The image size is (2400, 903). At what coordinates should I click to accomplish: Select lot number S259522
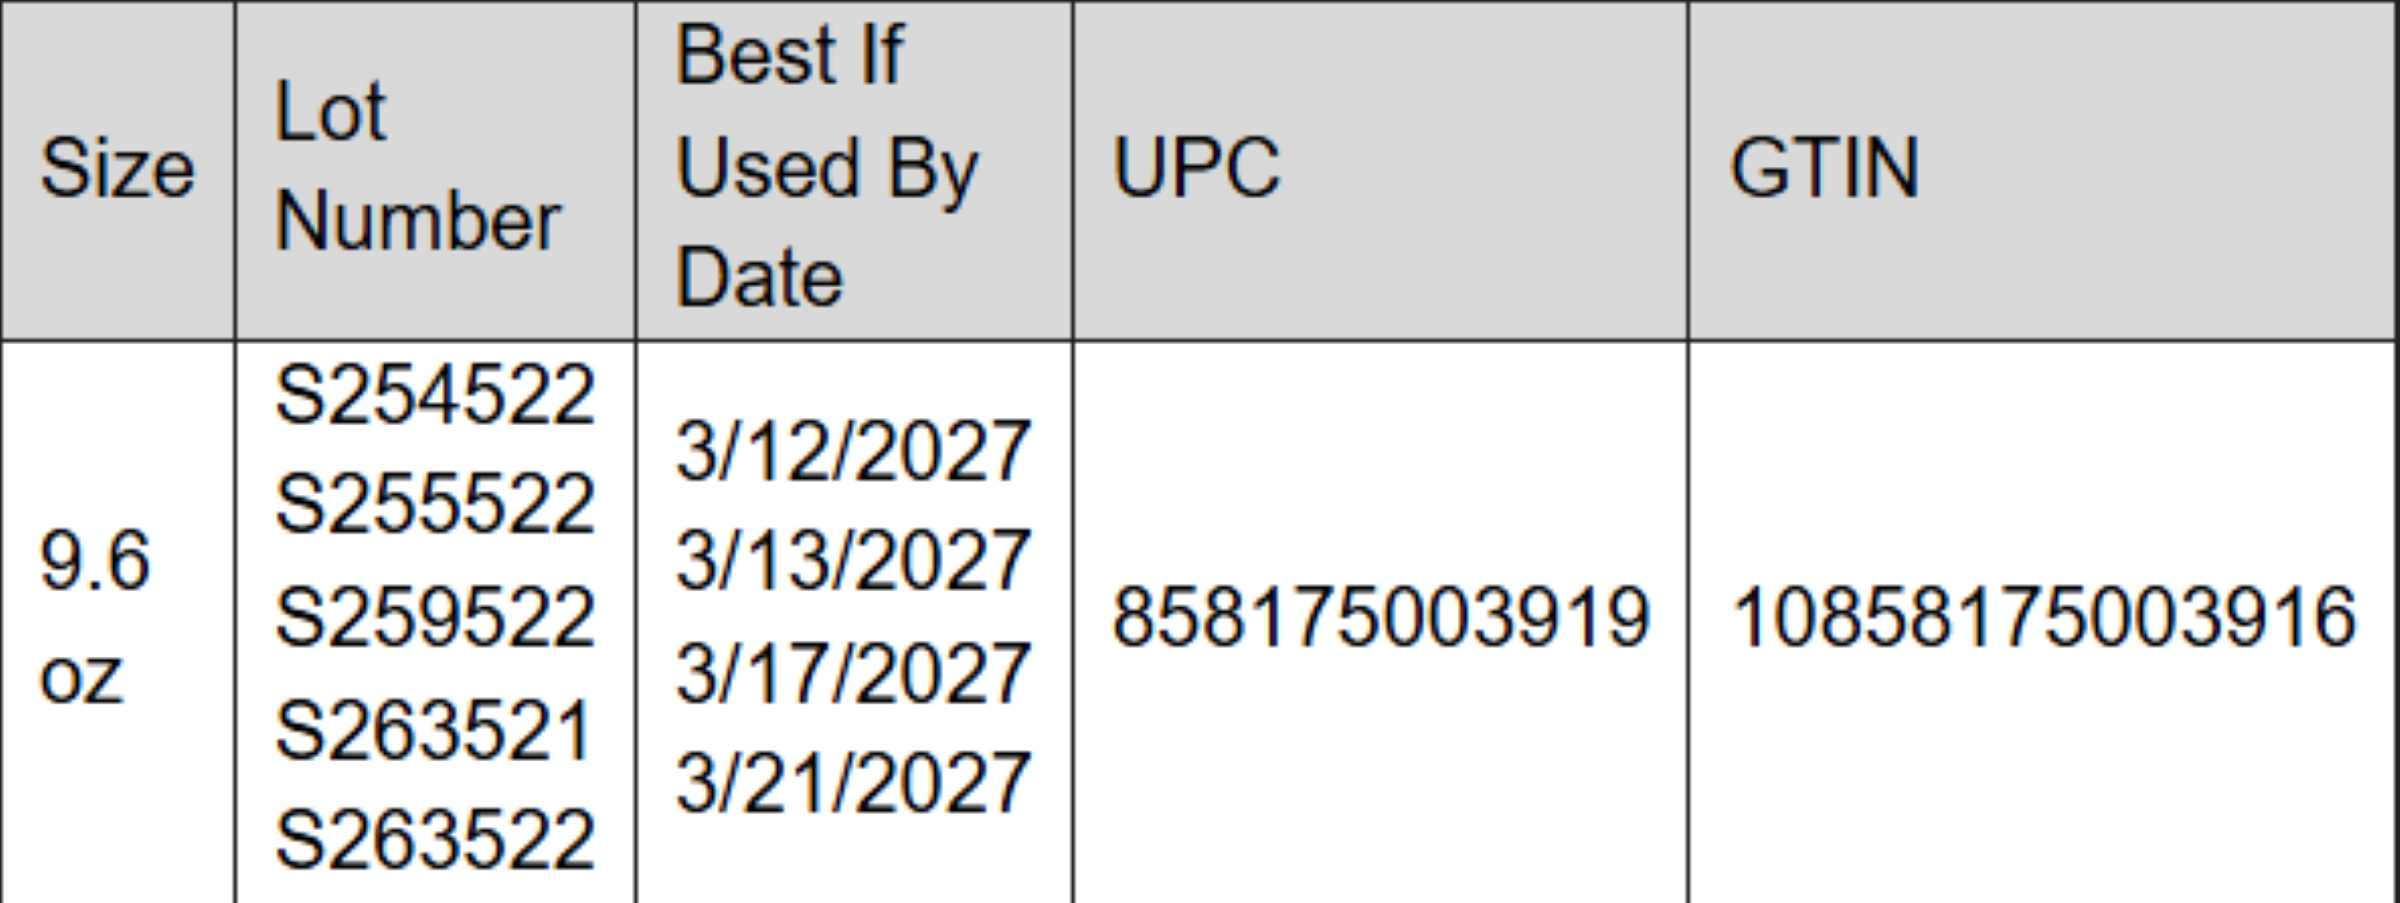(x=435, y=617)
